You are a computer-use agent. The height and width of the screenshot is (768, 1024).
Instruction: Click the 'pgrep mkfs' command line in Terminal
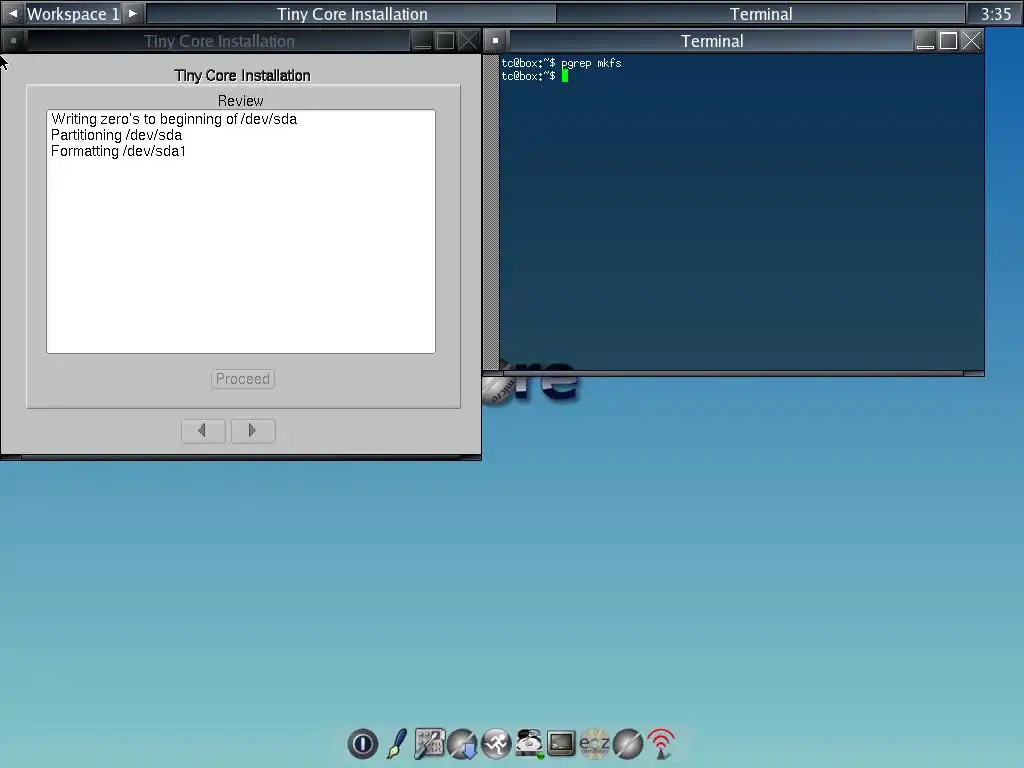(x=561, y=63)
